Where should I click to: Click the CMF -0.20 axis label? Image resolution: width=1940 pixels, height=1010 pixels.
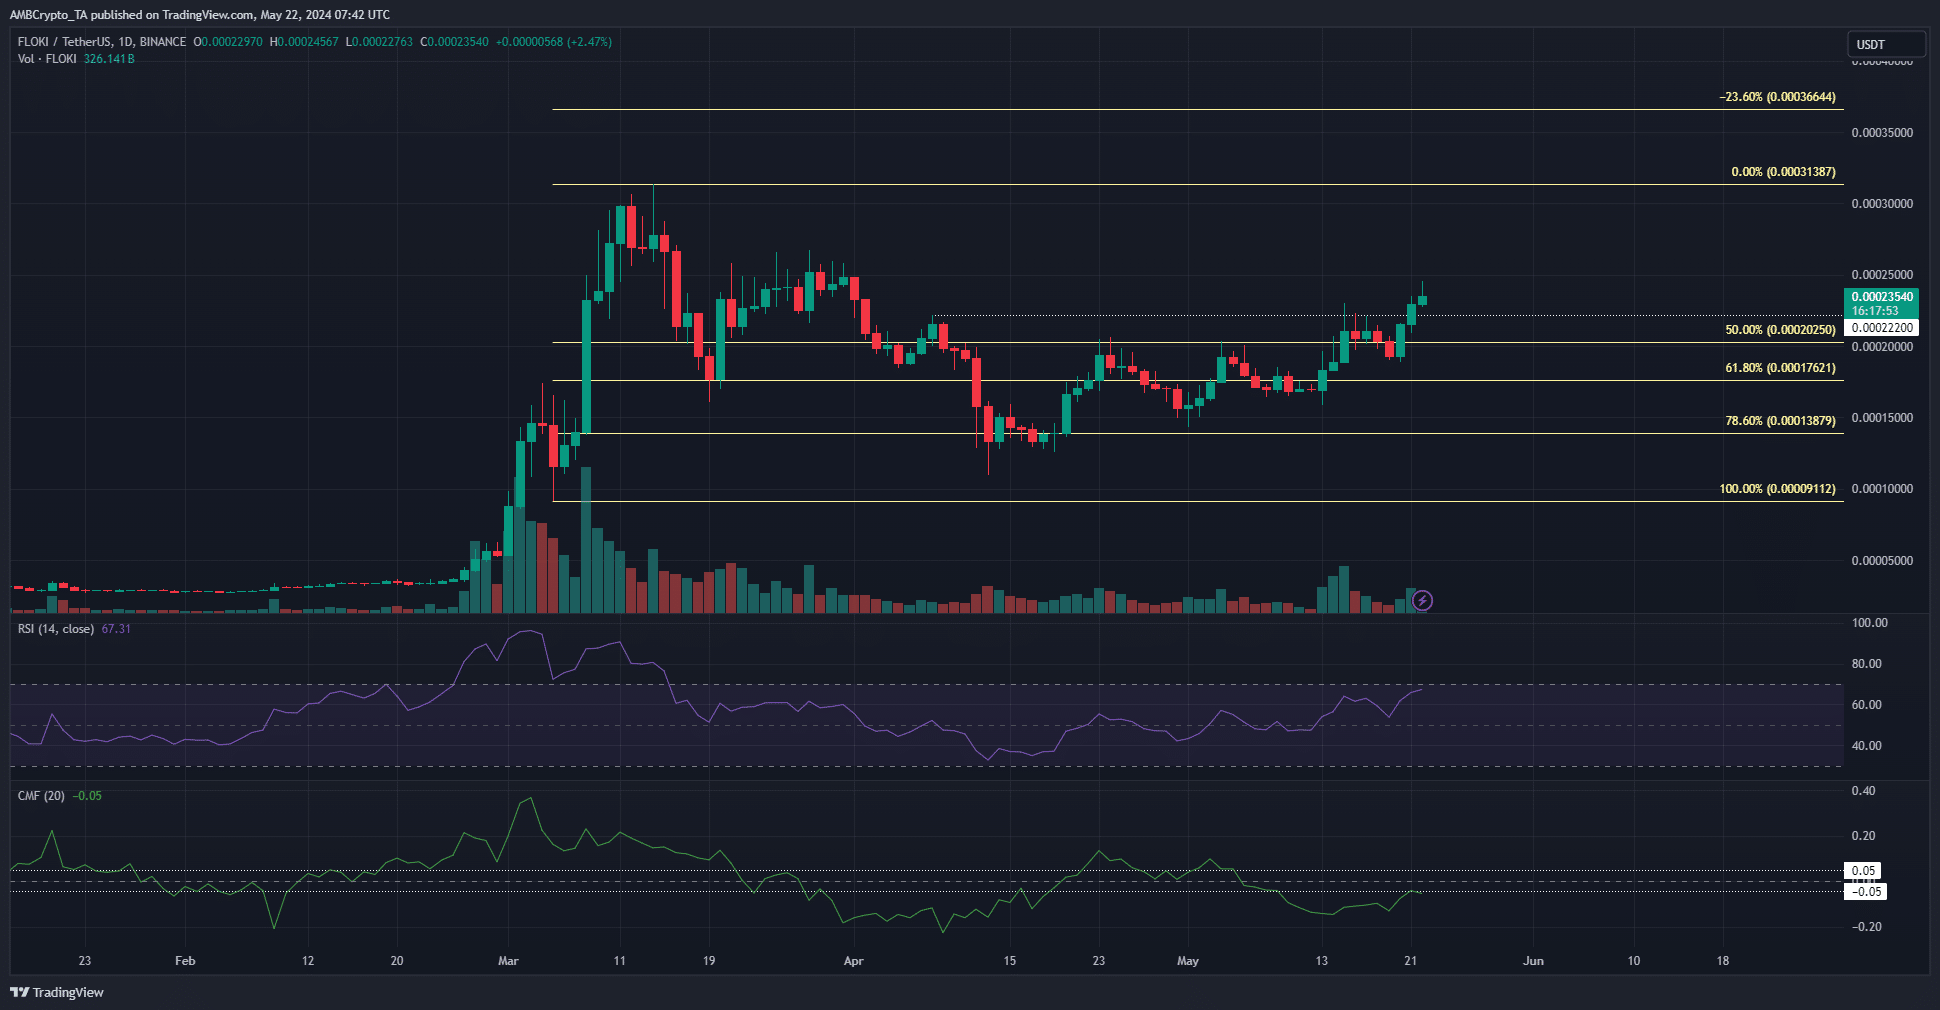coord(1865,927)
